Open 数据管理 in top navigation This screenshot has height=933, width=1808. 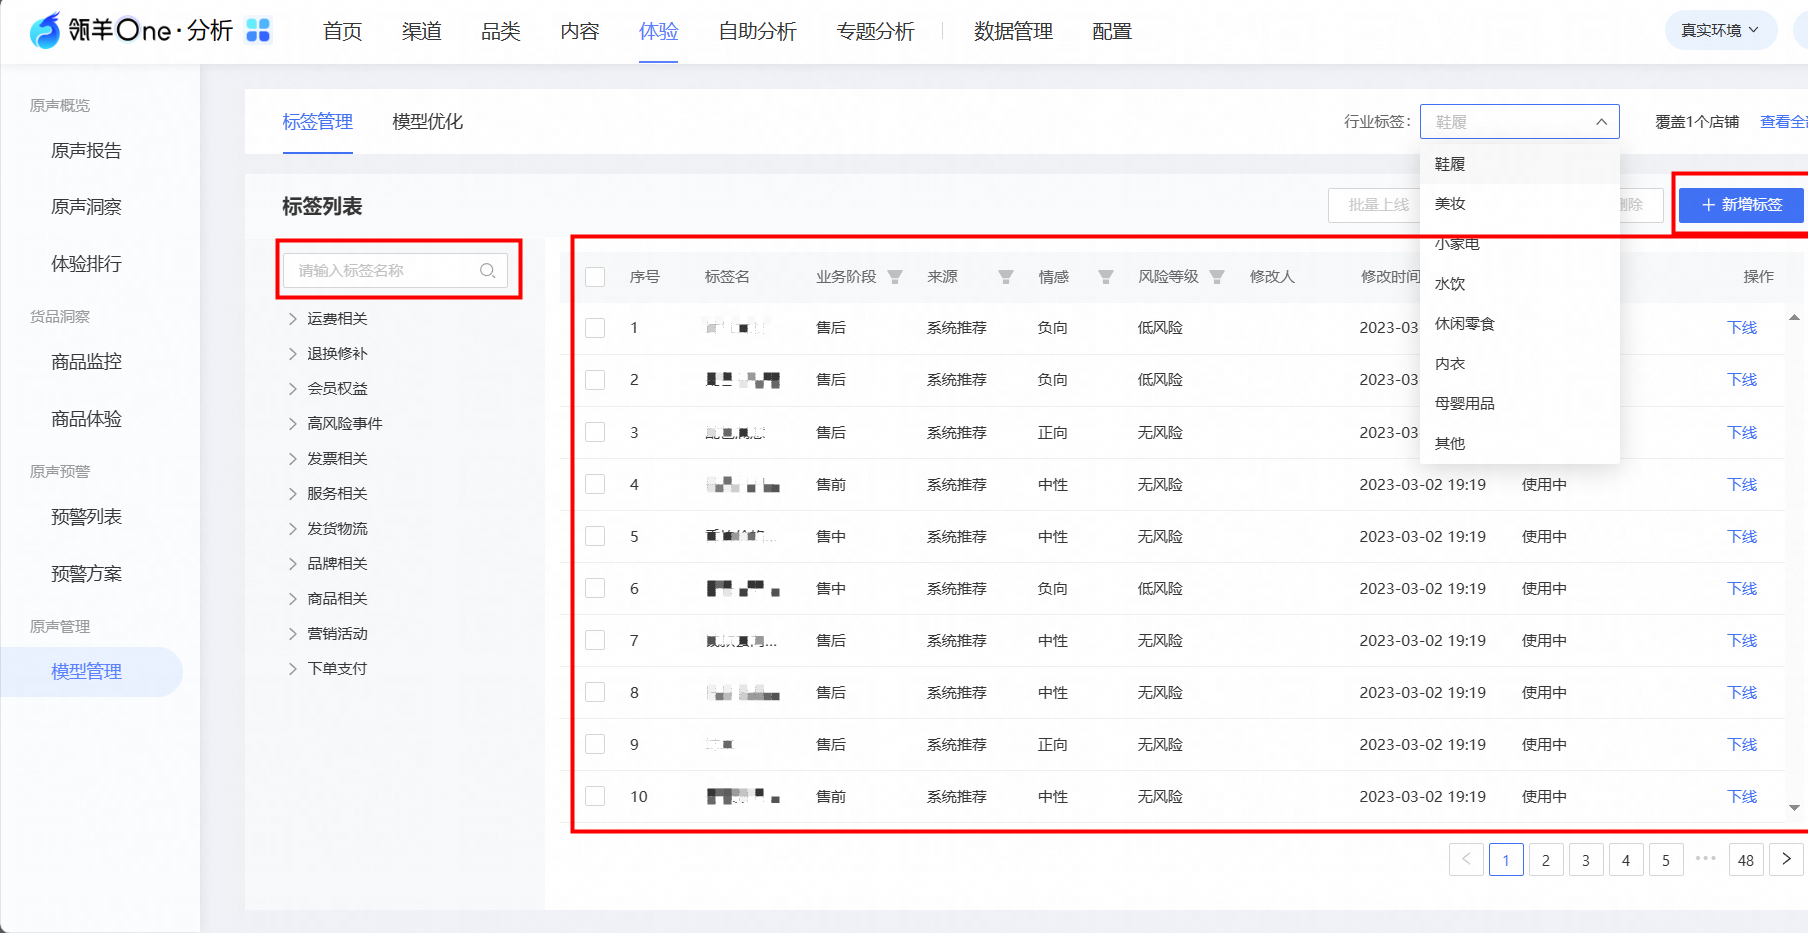pos(1014,31)
